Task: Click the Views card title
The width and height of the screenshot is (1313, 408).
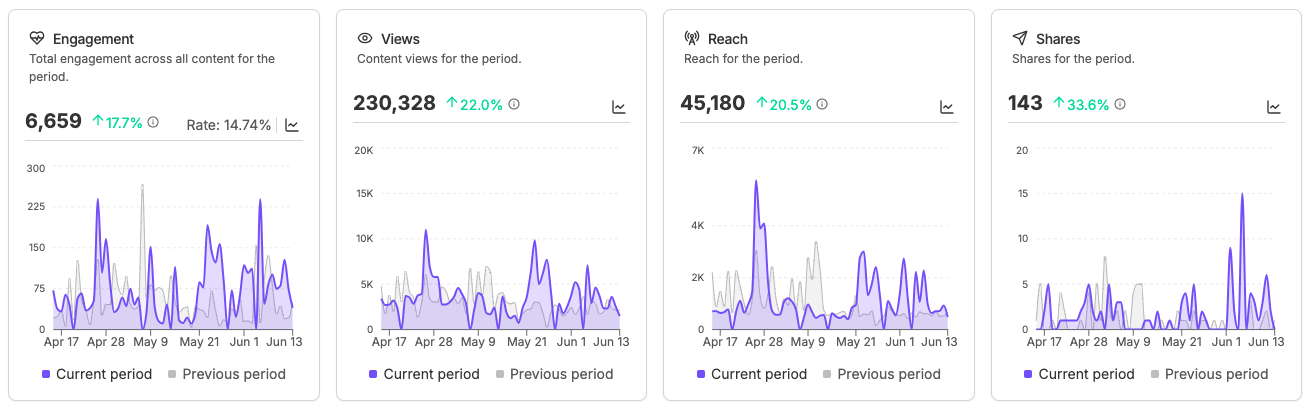Action: pyautogui.click(x=400, y=39)
